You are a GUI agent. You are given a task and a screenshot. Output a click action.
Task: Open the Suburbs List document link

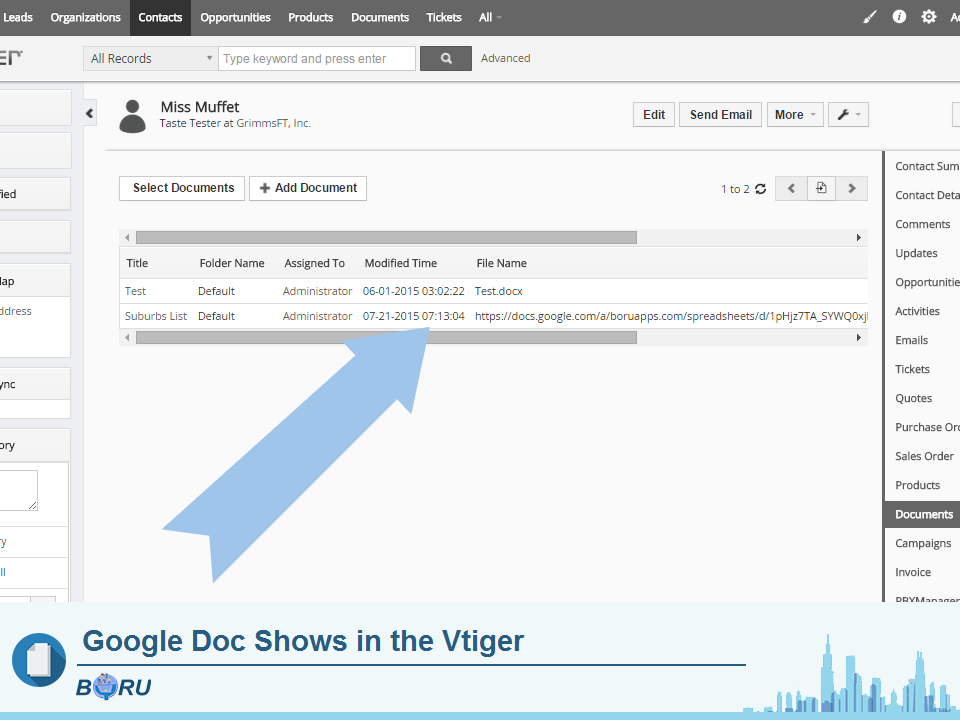tap(155, 315)
